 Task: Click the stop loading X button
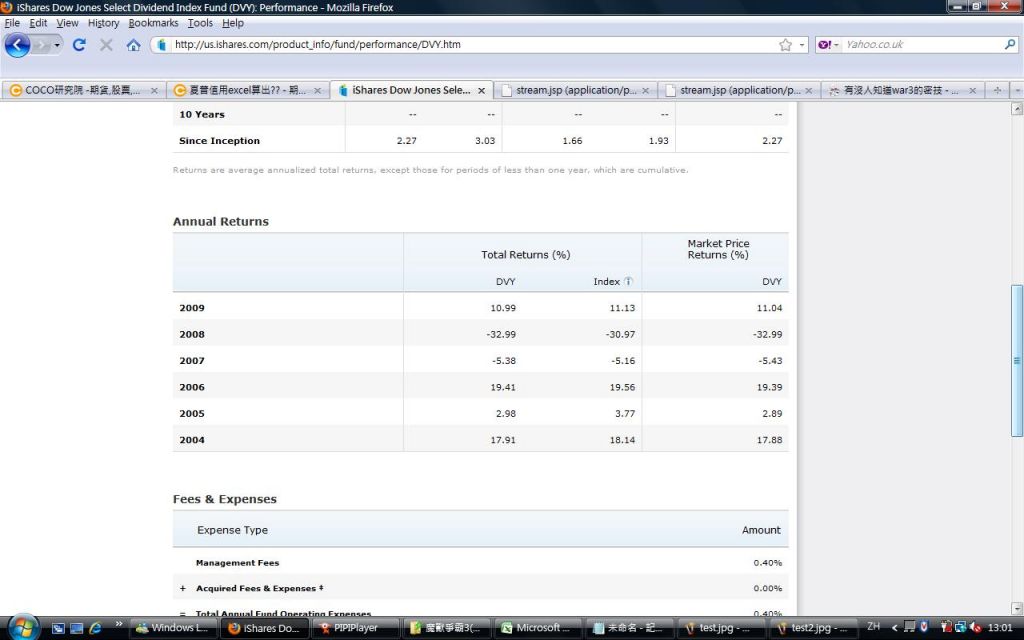106,45
